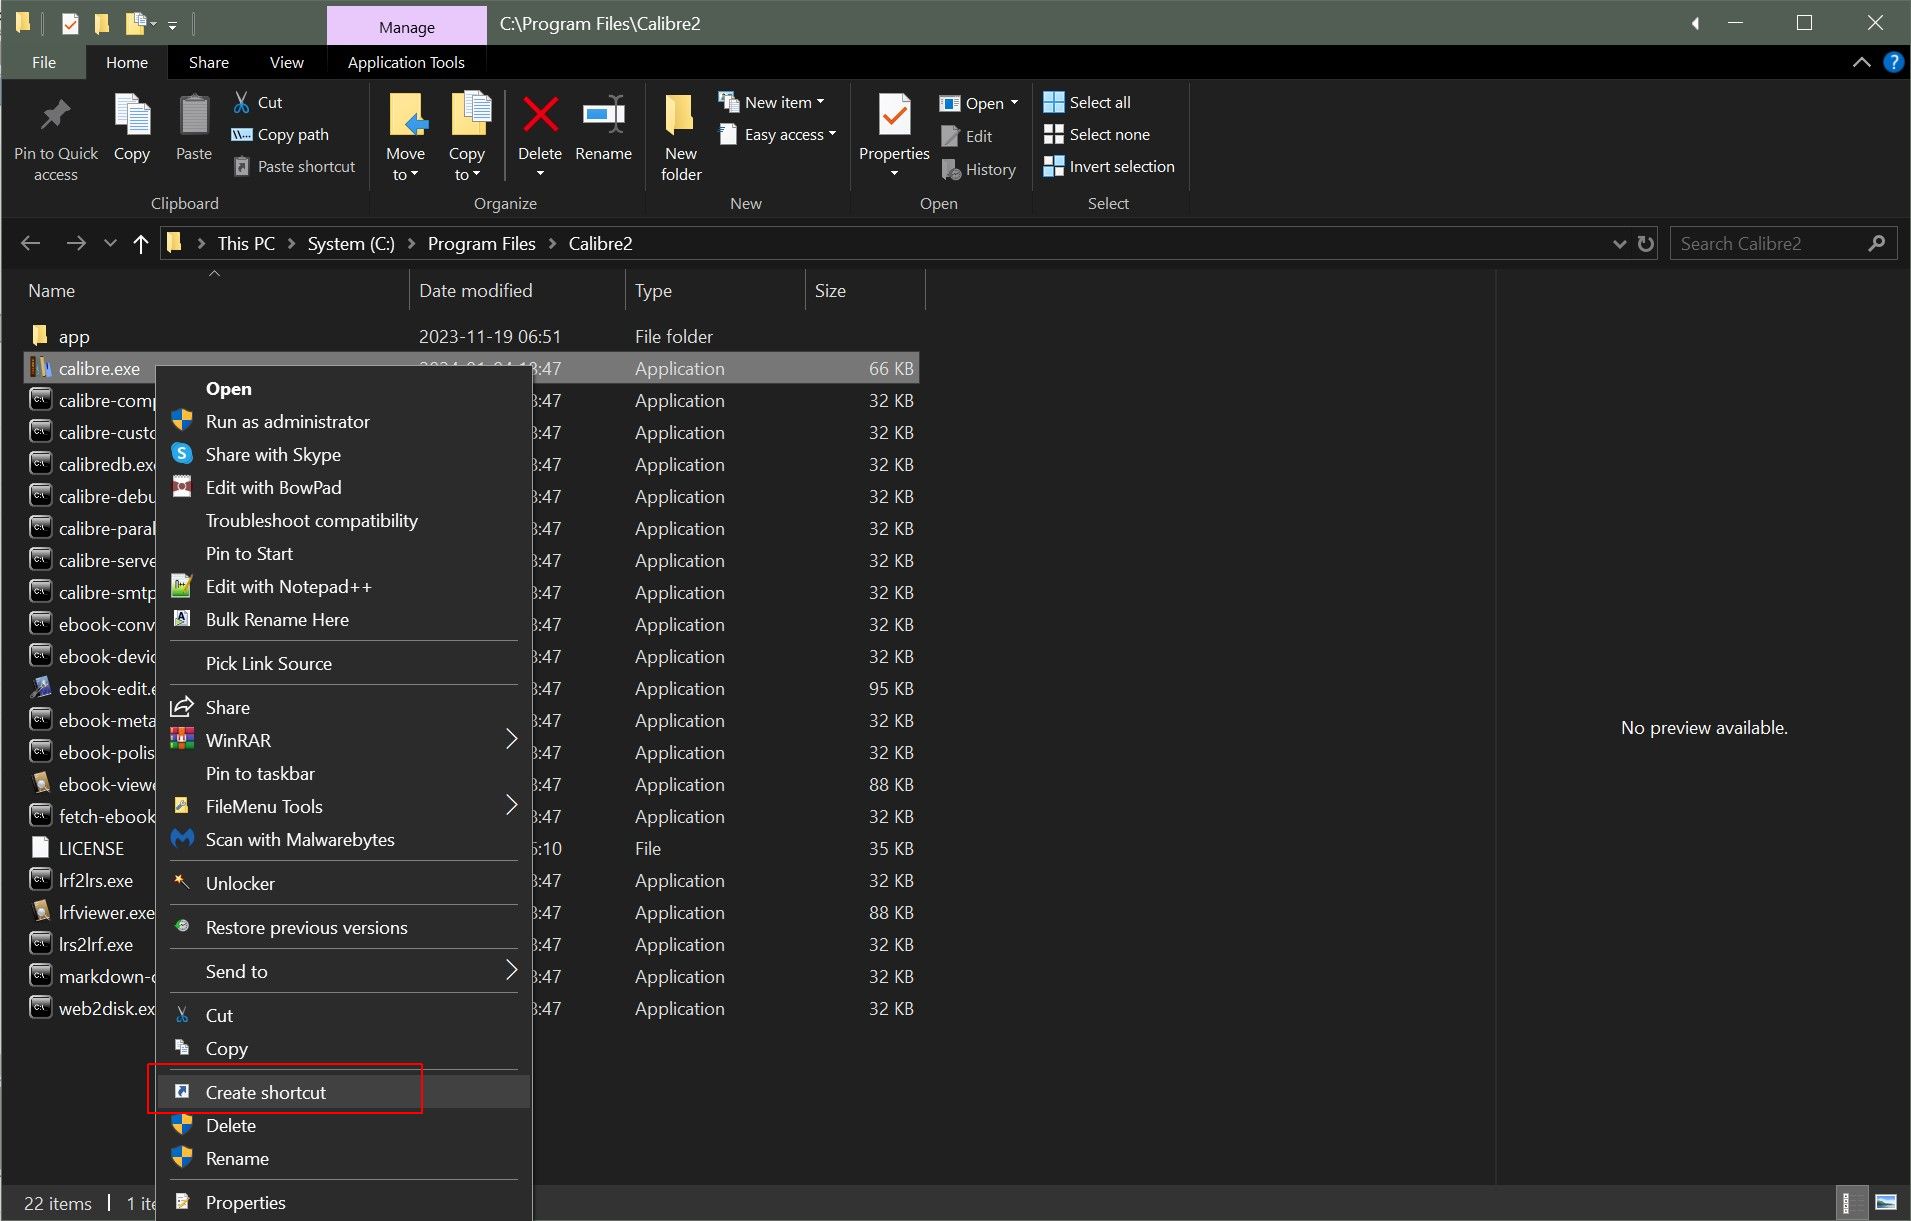This screenshot has width=1911, height=1221.
Task: Select Run as administrator menu entry
Action: [288, 421]
